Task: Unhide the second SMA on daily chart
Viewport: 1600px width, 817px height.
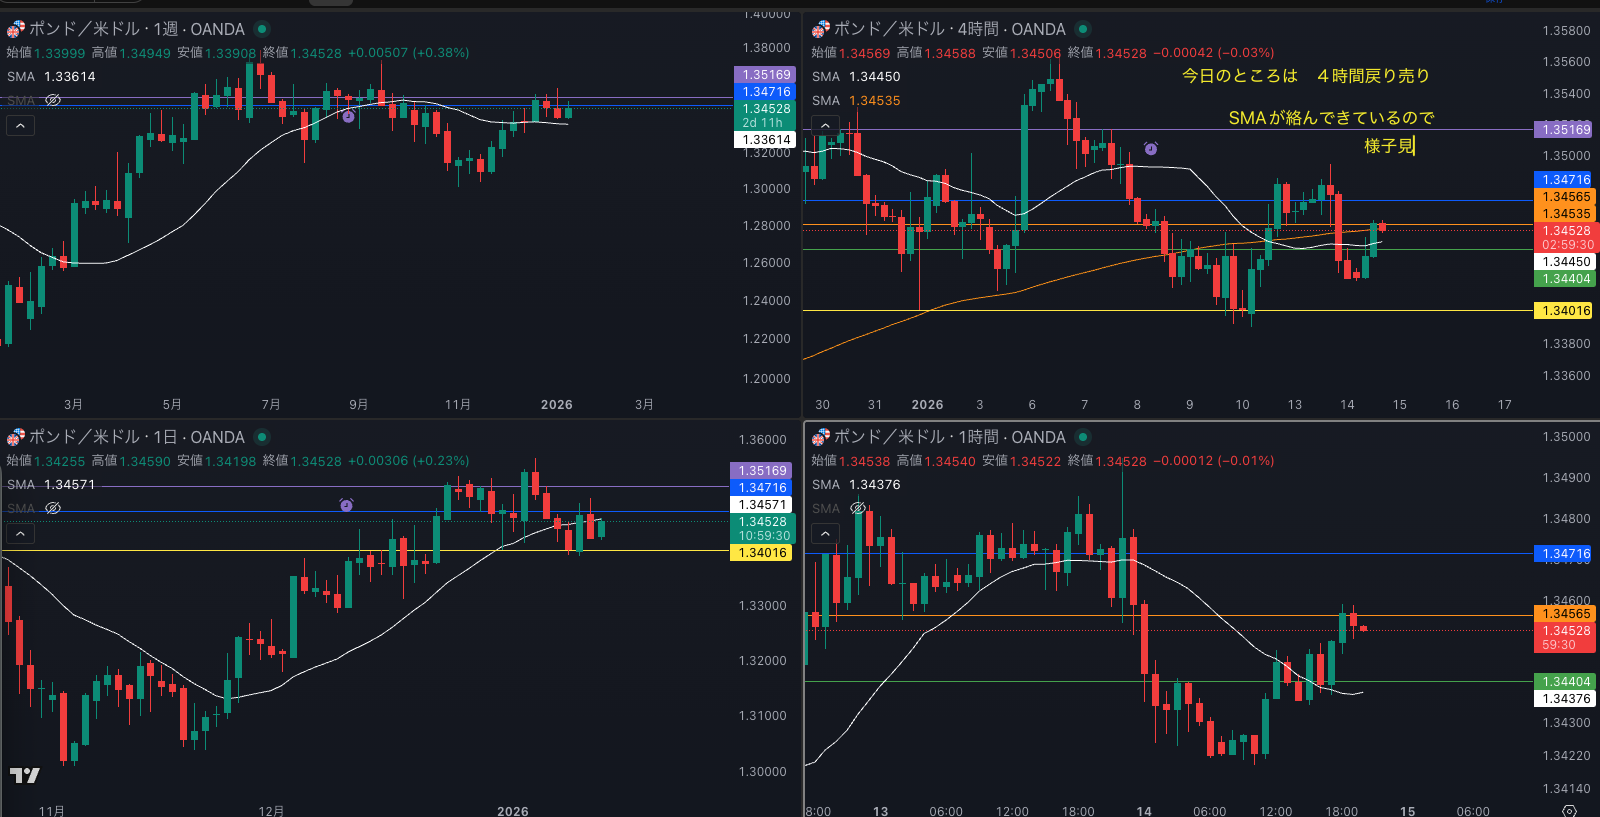Action: (x=53, y=508)
